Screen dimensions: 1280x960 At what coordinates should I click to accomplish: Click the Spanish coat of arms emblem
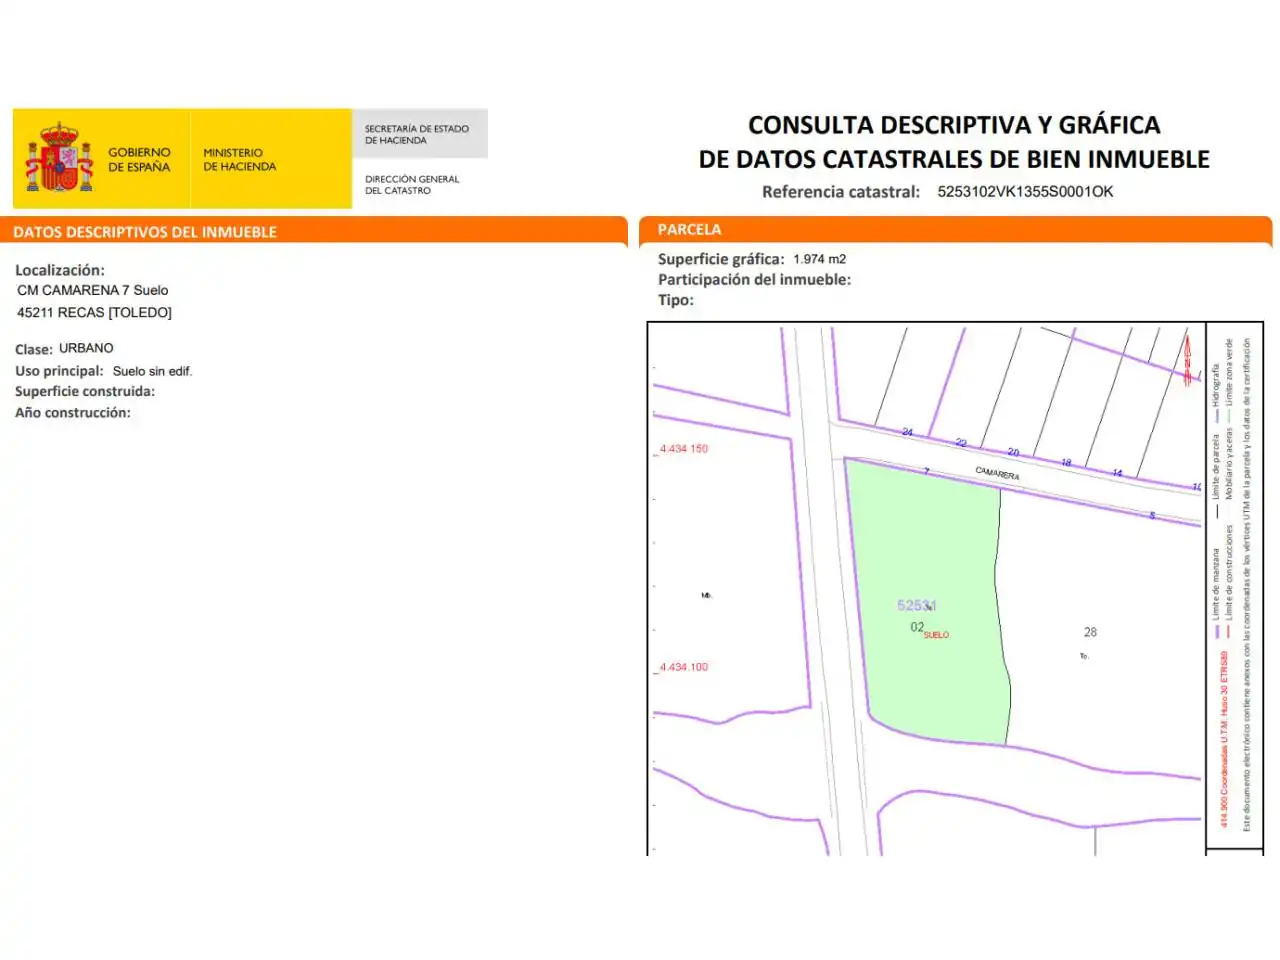click(x=59, y=158)
